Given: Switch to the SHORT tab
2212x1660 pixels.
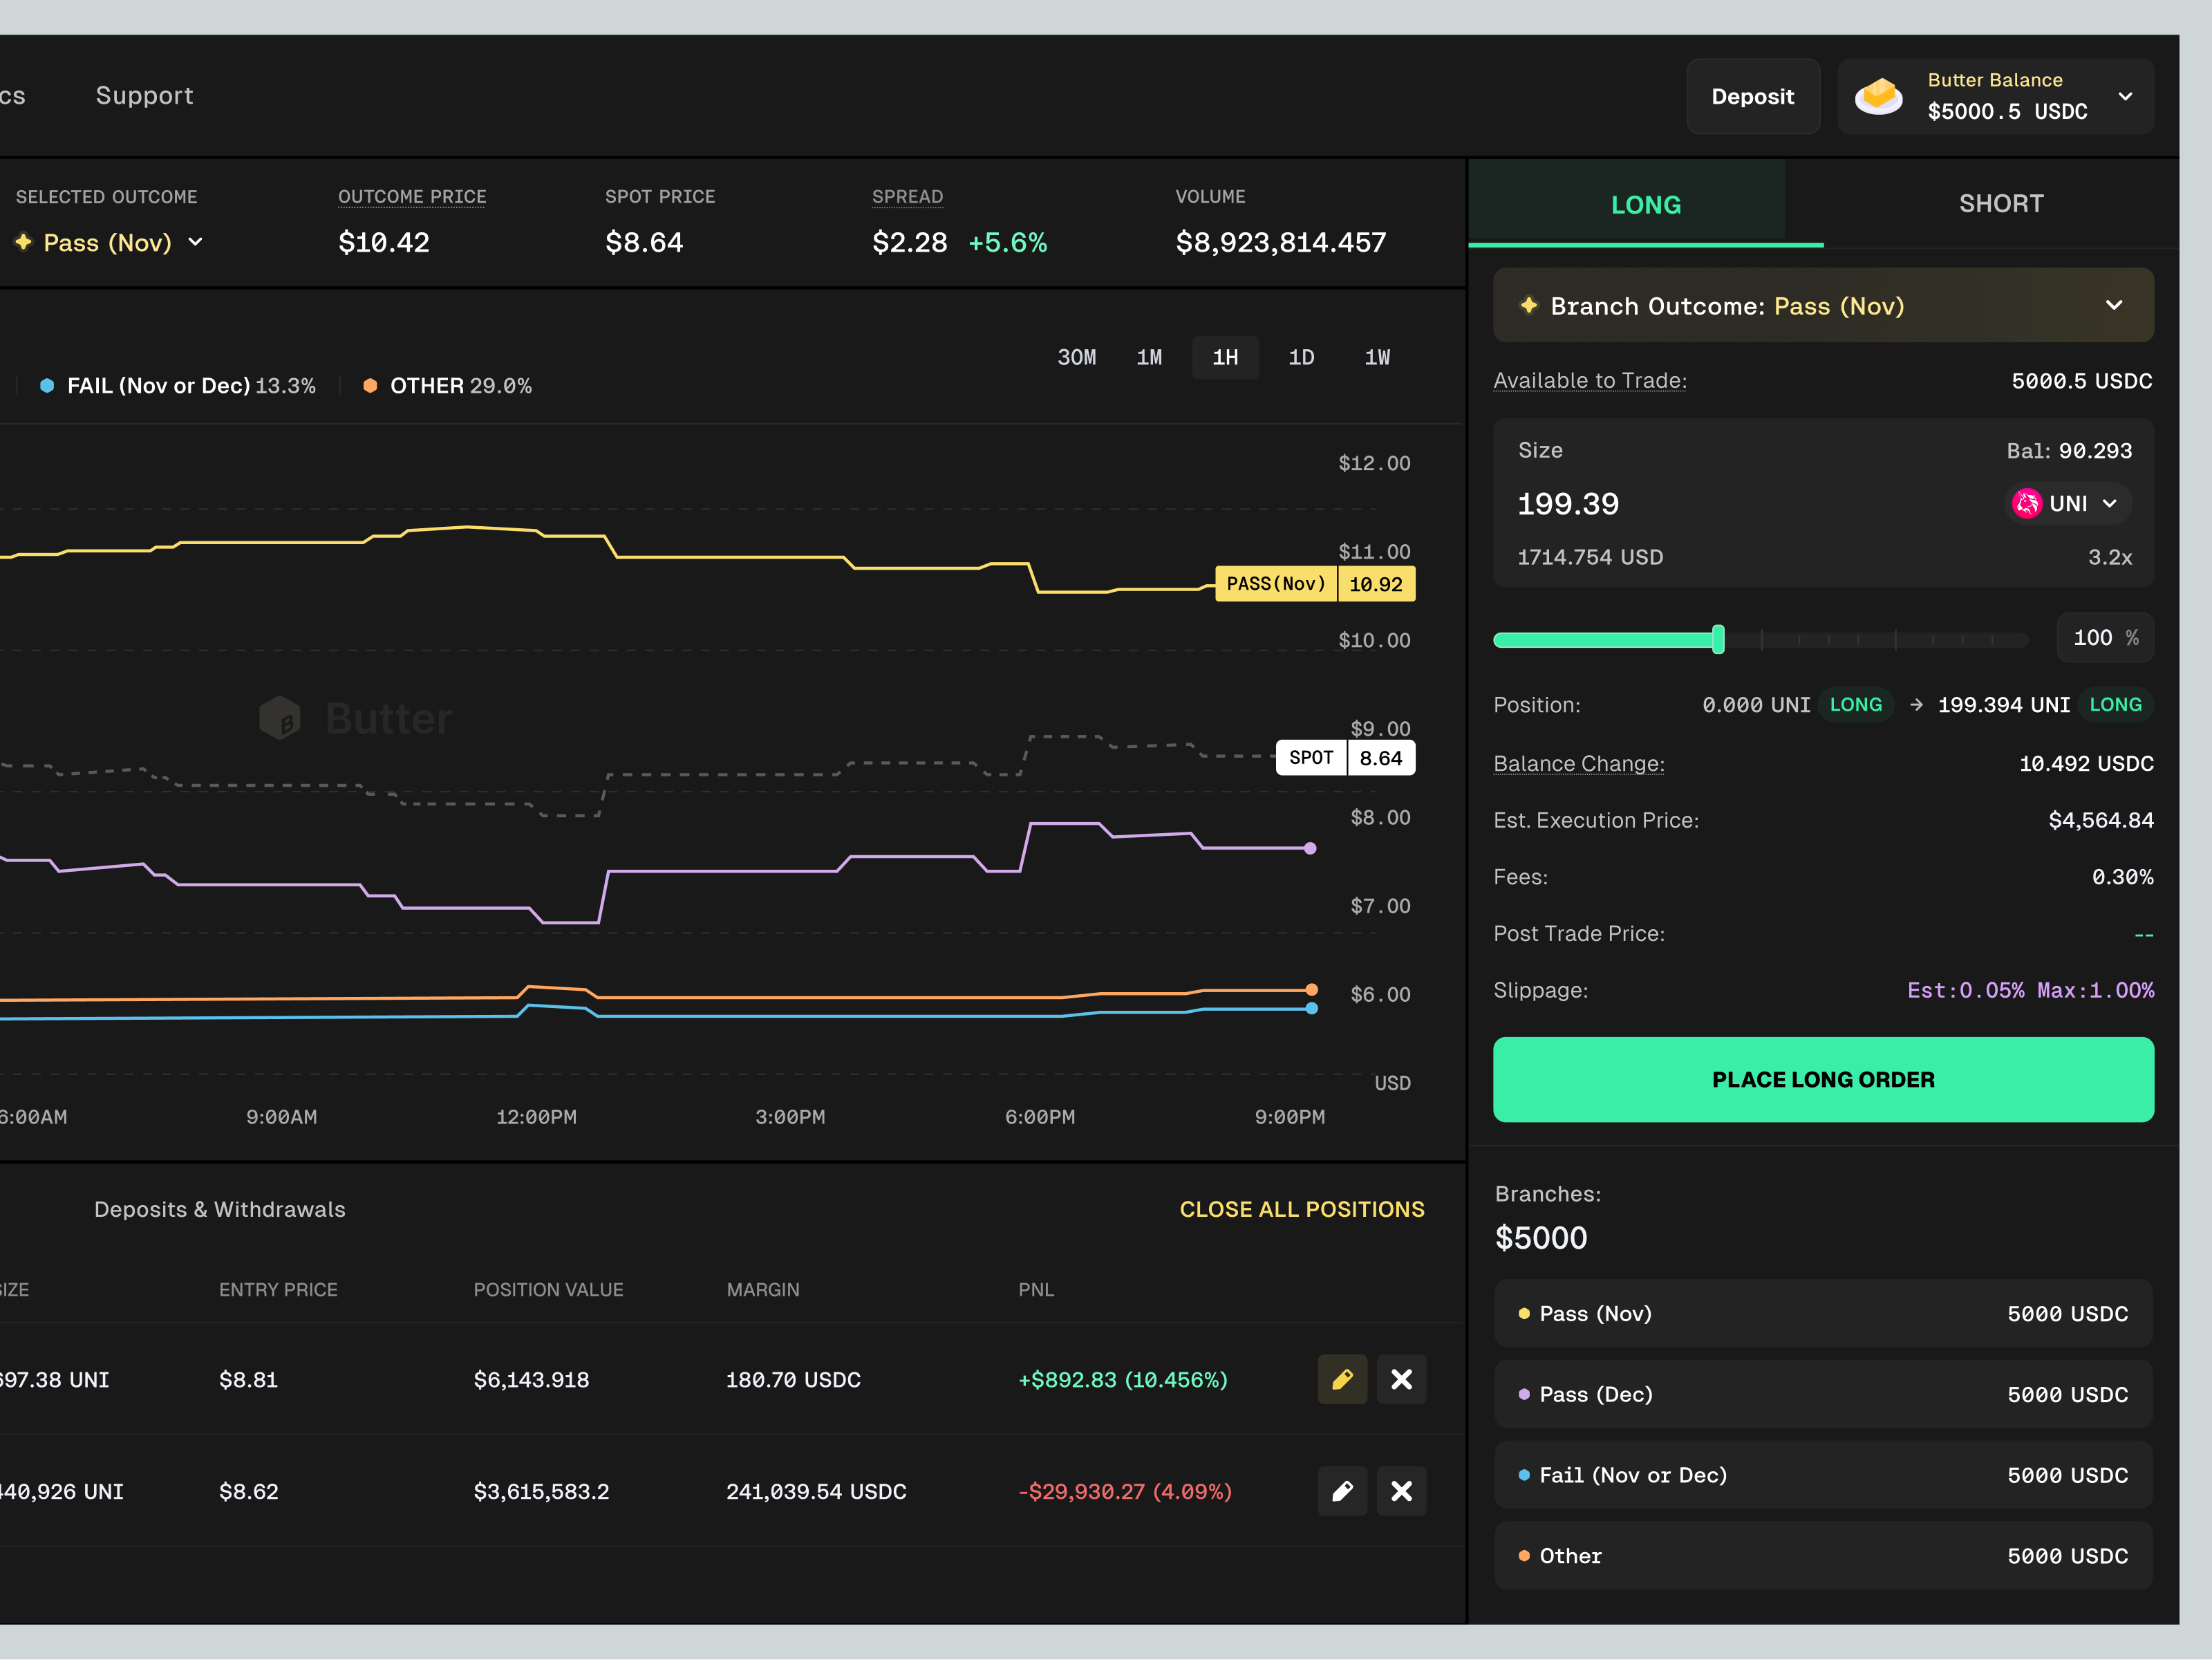Looking at the screenshot, I should pos(2000,204).
